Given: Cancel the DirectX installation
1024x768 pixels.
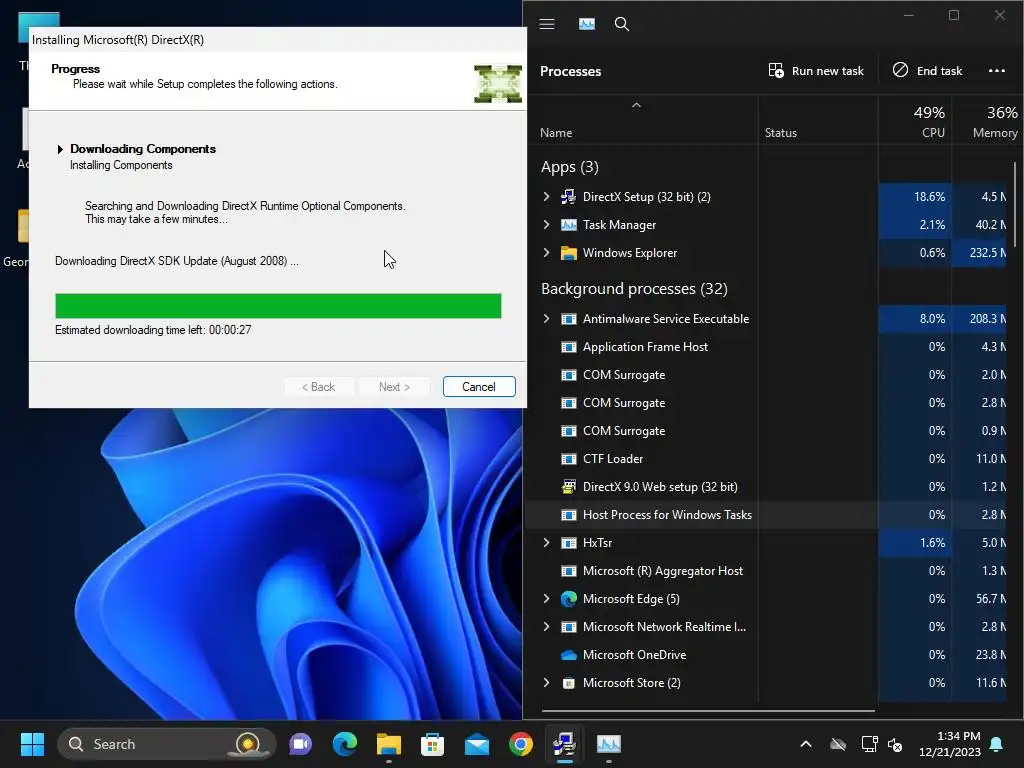Looking at the screenshot, I should [479, 387].
